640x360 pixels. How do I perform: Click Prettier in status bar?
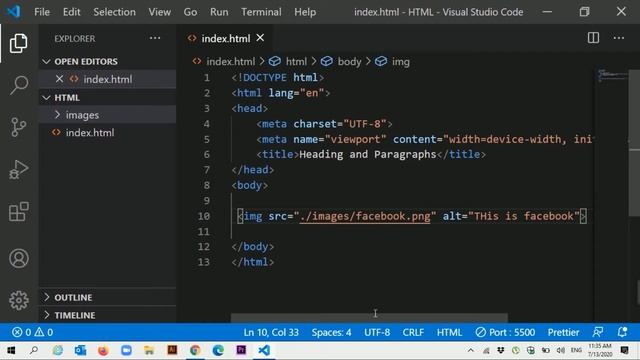pos(563,332)
